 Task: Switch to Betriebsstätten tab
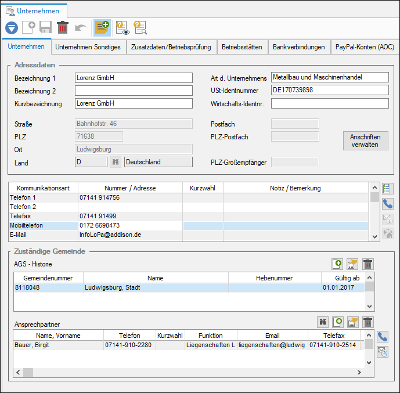pos(242,47)
